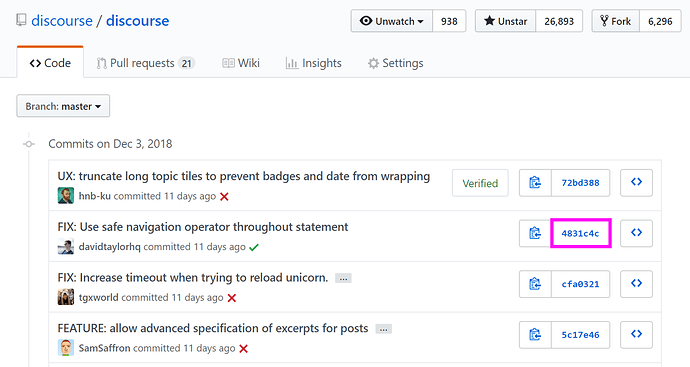
Task: Open the discourse owner link
Action: point(62,21)
